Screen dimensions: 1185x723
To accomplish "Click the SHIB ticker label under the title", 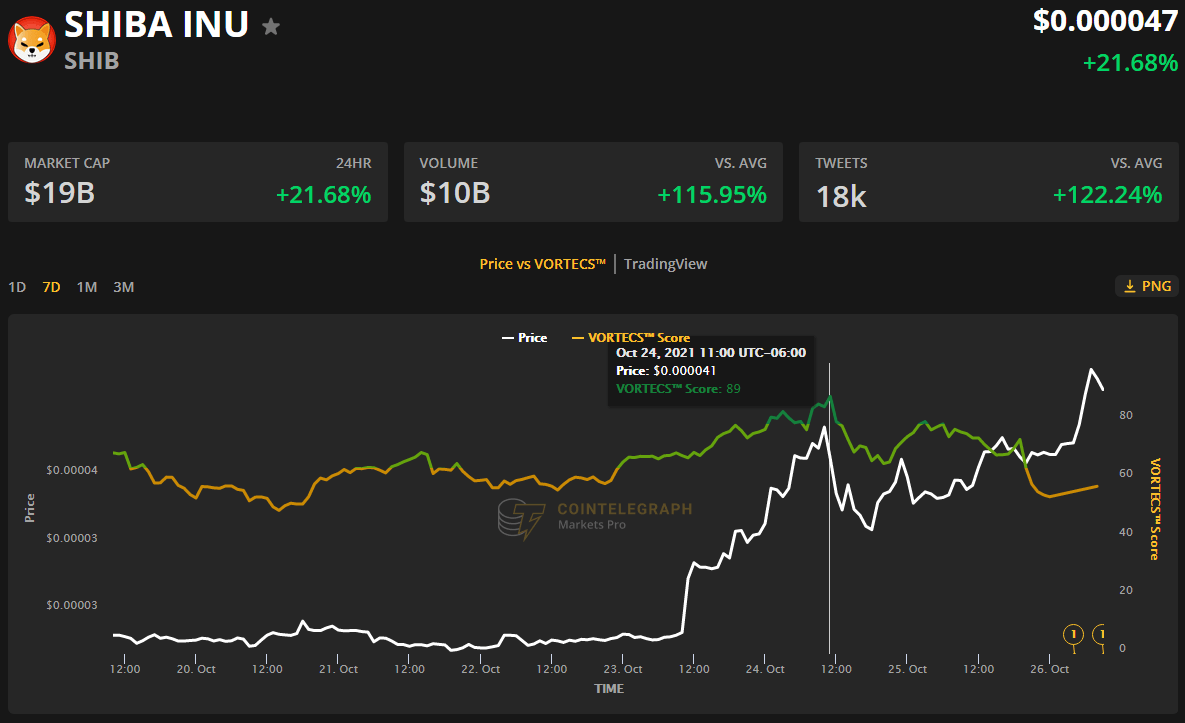I will click(91, 61).
